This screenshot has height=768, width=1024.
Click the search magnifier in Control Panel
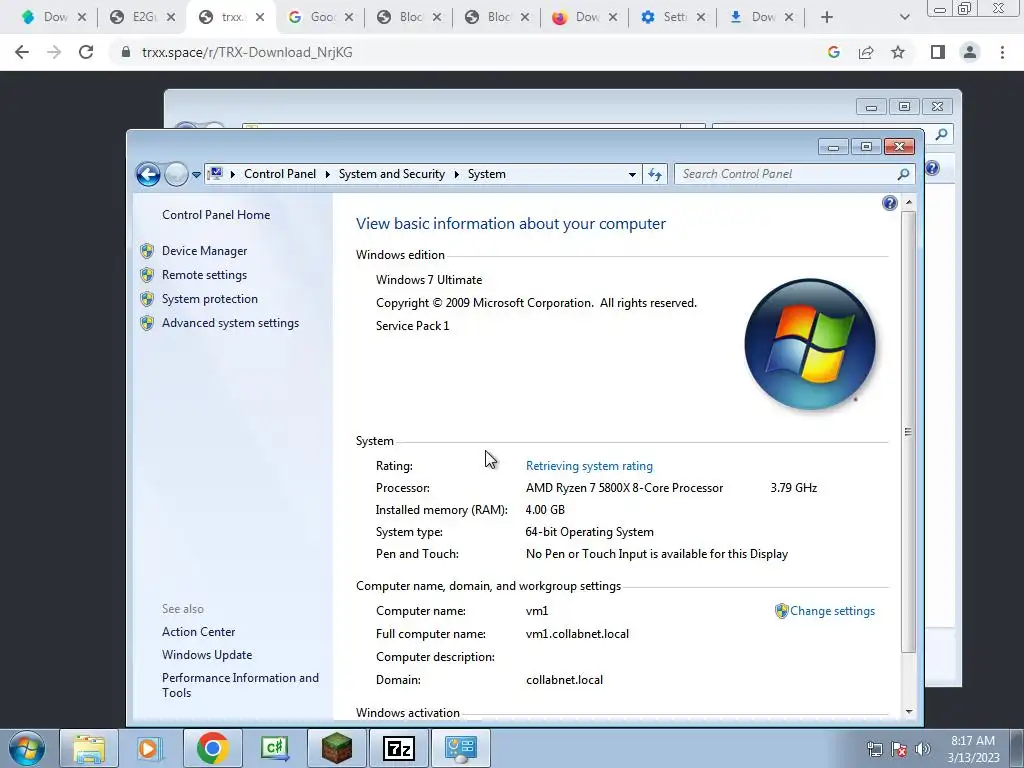point(903,174)
